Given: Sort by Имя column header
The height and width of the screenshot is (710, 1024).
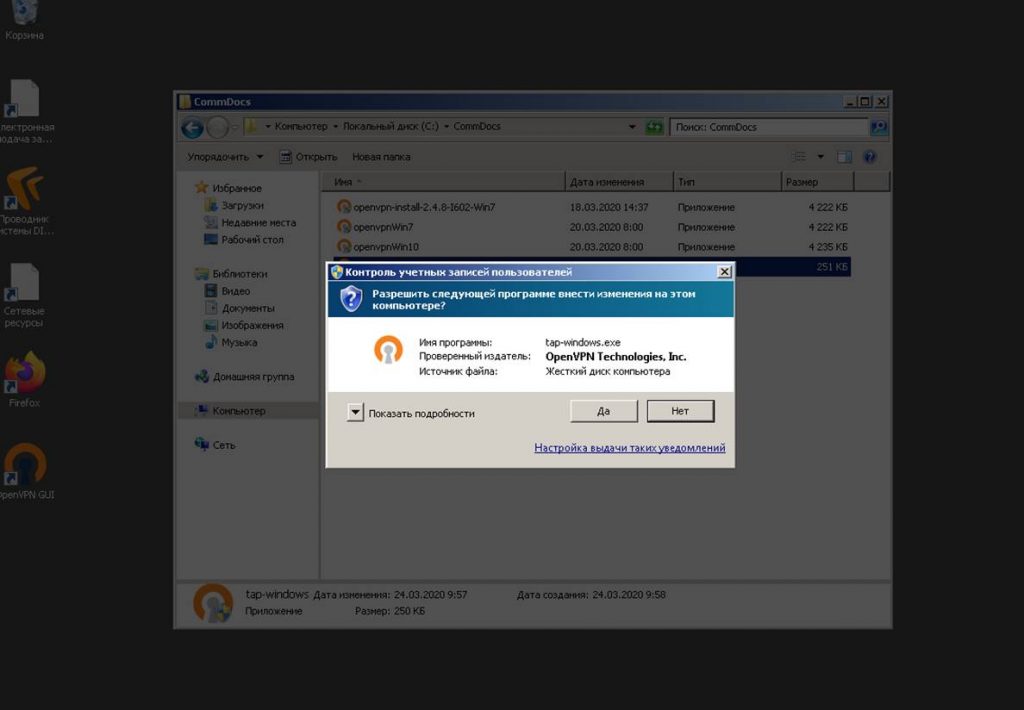Looking at the screenshot, I should click(443, 182).
